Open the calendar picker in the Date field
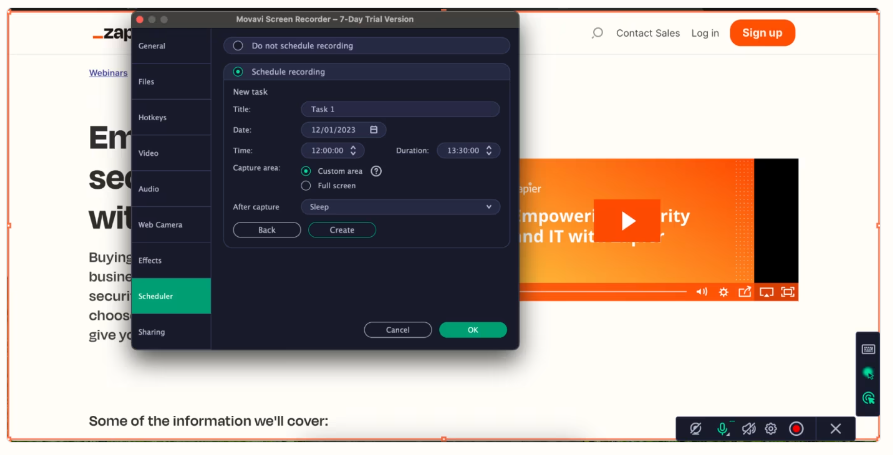893x455 pixels. pyautogui.click(x=374, y=130)
